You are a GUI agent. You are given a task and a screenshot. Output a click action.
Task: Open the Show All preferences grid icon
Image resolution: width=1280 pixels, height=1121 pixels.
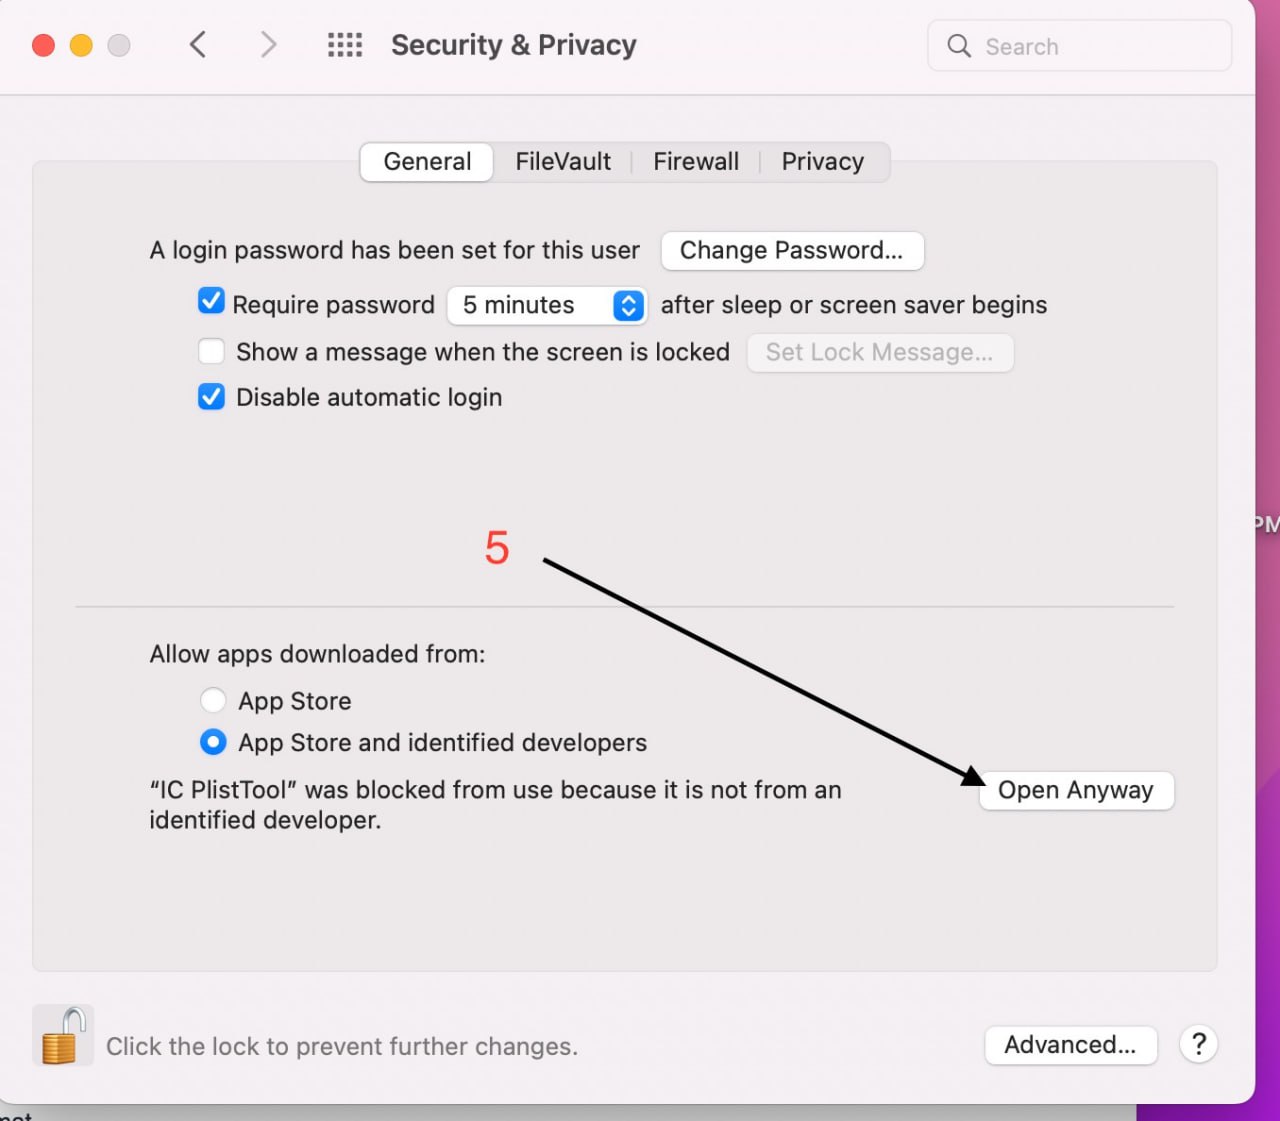(345, 45)
